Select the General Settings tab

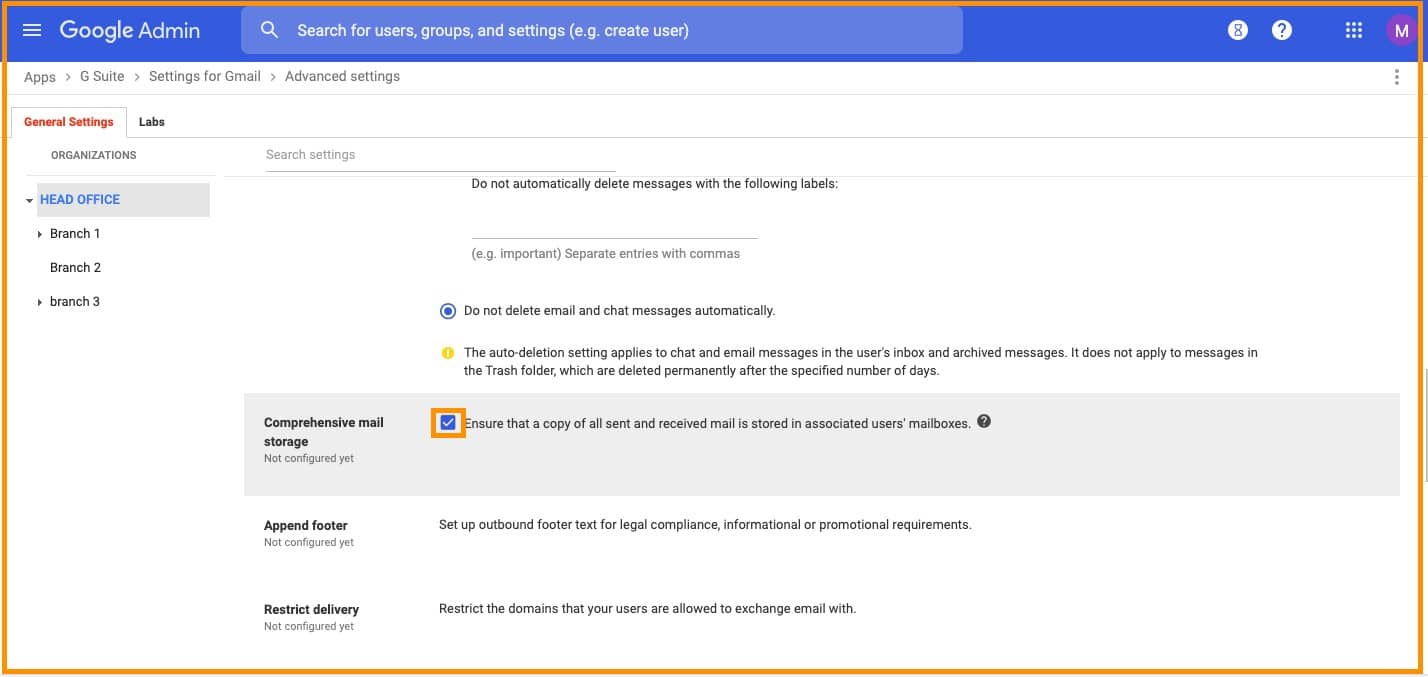pyautogui.click(x=69, y=122)
